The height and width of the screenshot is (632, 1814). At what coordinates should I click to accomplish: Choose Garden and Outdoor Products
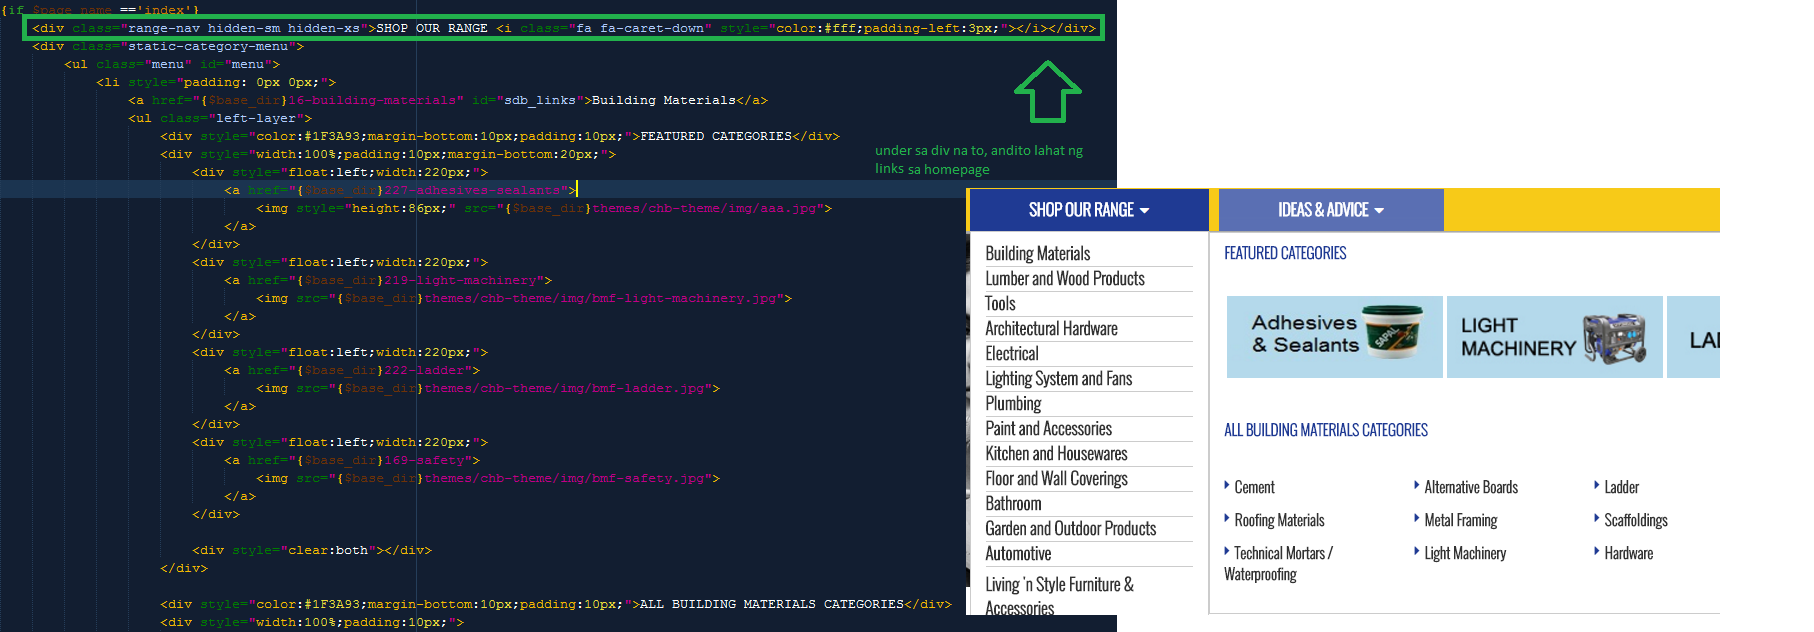(1070, 529)
